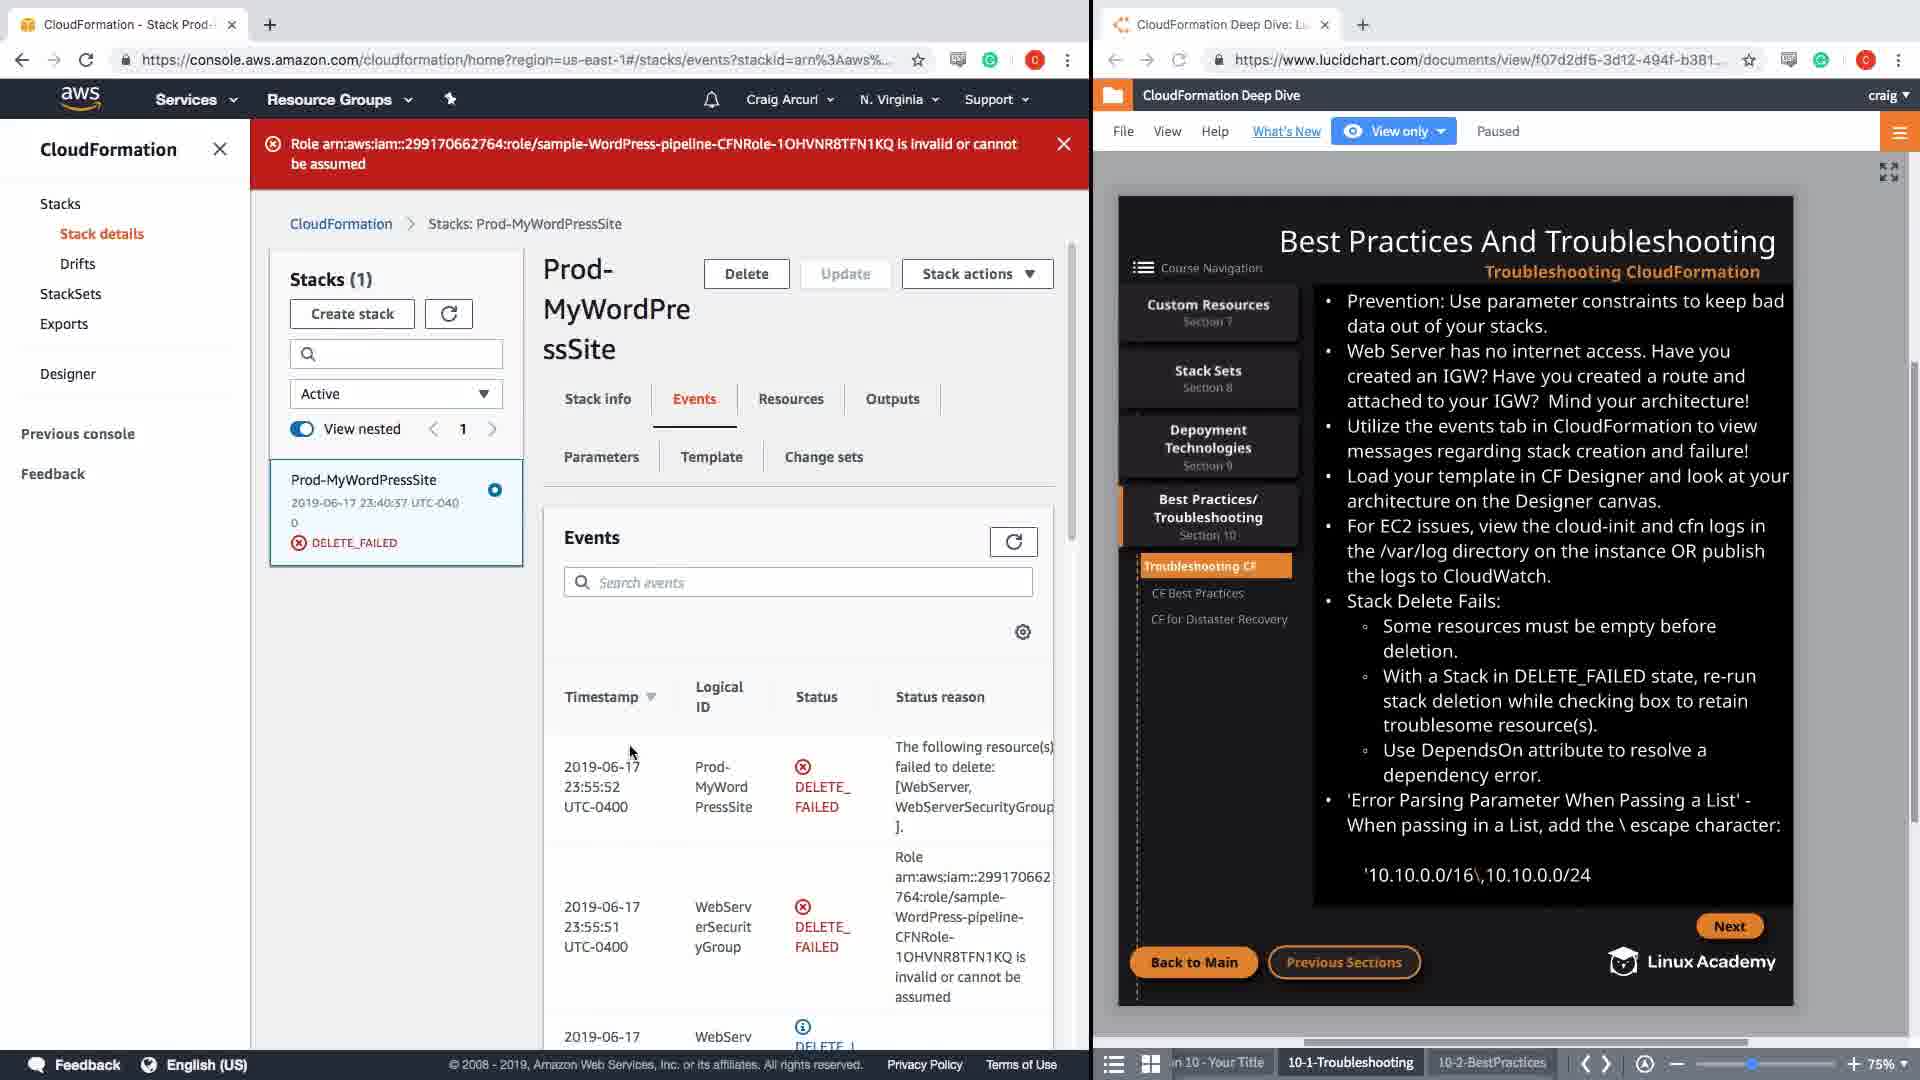This screenshot has height=1080, width=1920.
Task: Open the 10-2-BestPractices page tab
Action: coord(1491,1063)
